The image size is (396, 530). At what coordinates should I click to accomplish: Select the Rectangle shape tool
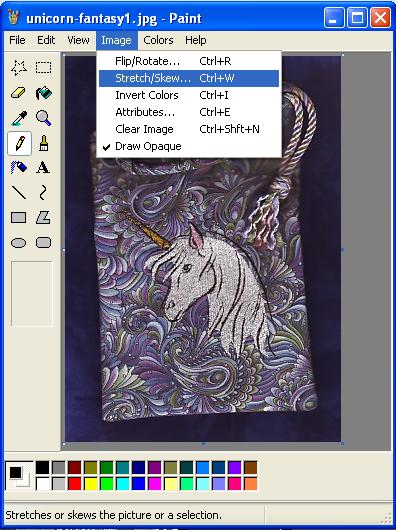[x=19, y=218]
